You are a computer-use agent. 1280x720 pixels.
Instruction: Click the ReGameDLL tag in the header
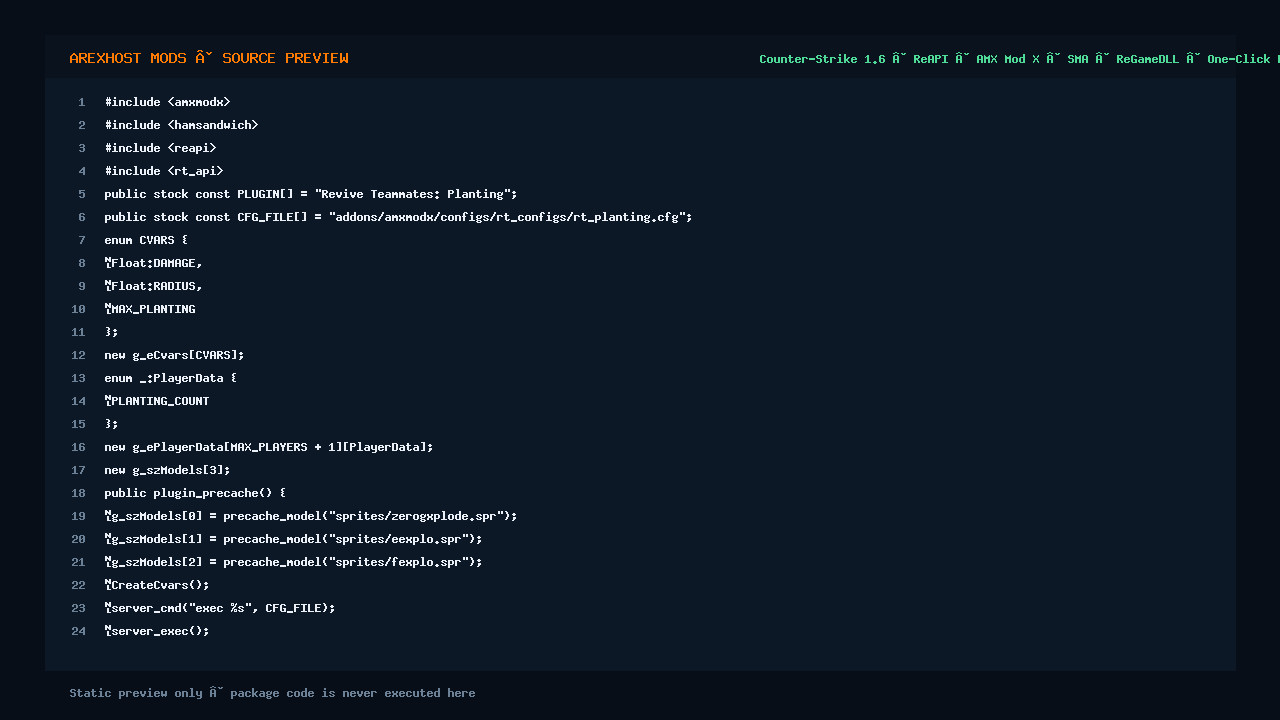click(x=1147, y=59)
